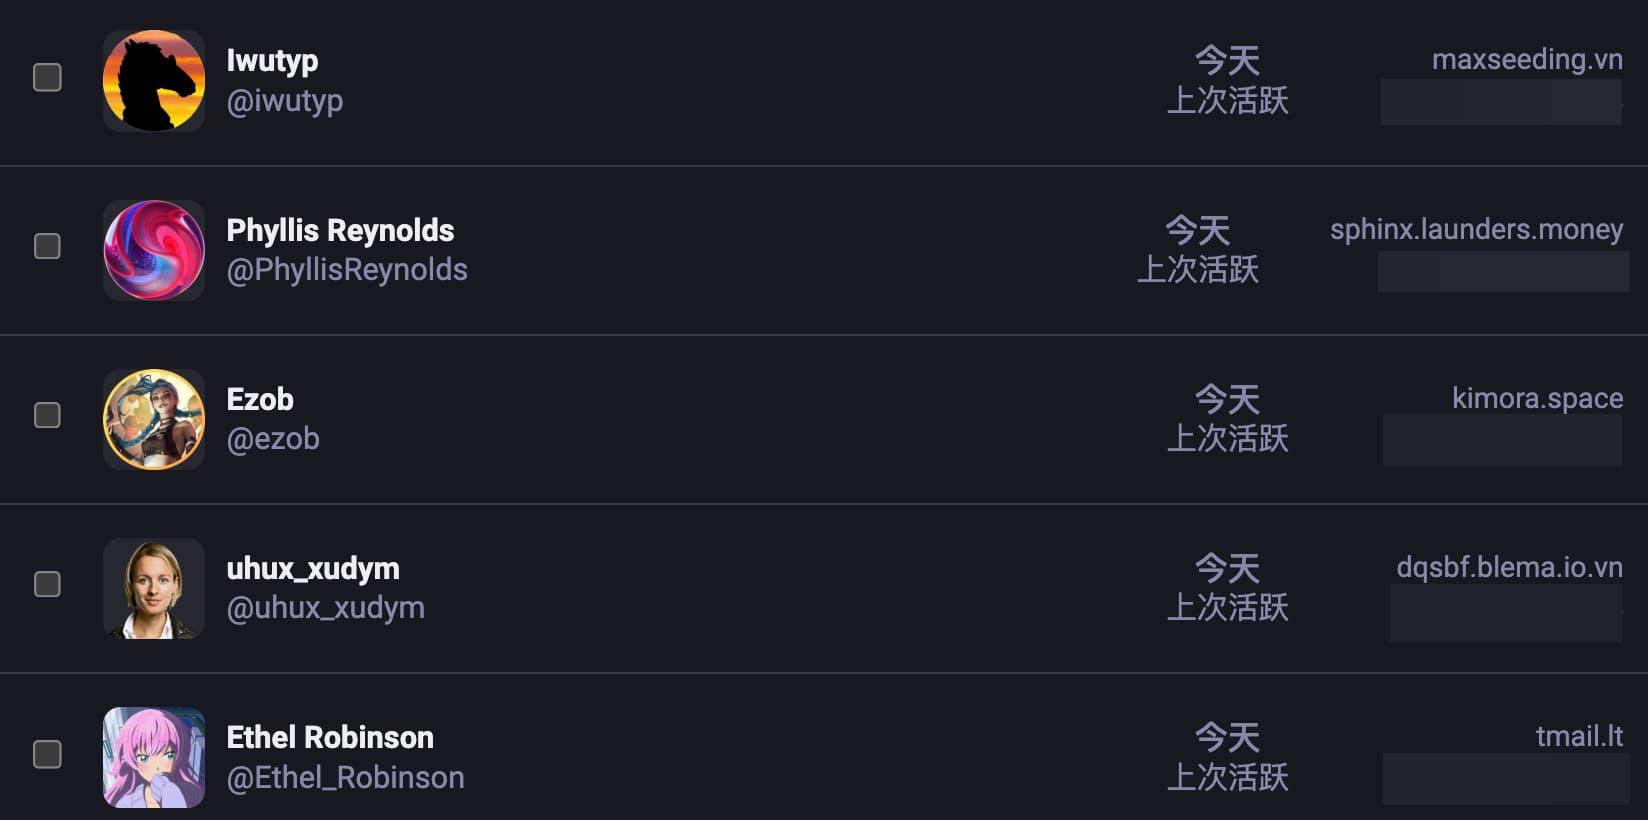1648x820 pixels.
Task: Open the @Ethel_Robinson username
Action: [345, 778]
